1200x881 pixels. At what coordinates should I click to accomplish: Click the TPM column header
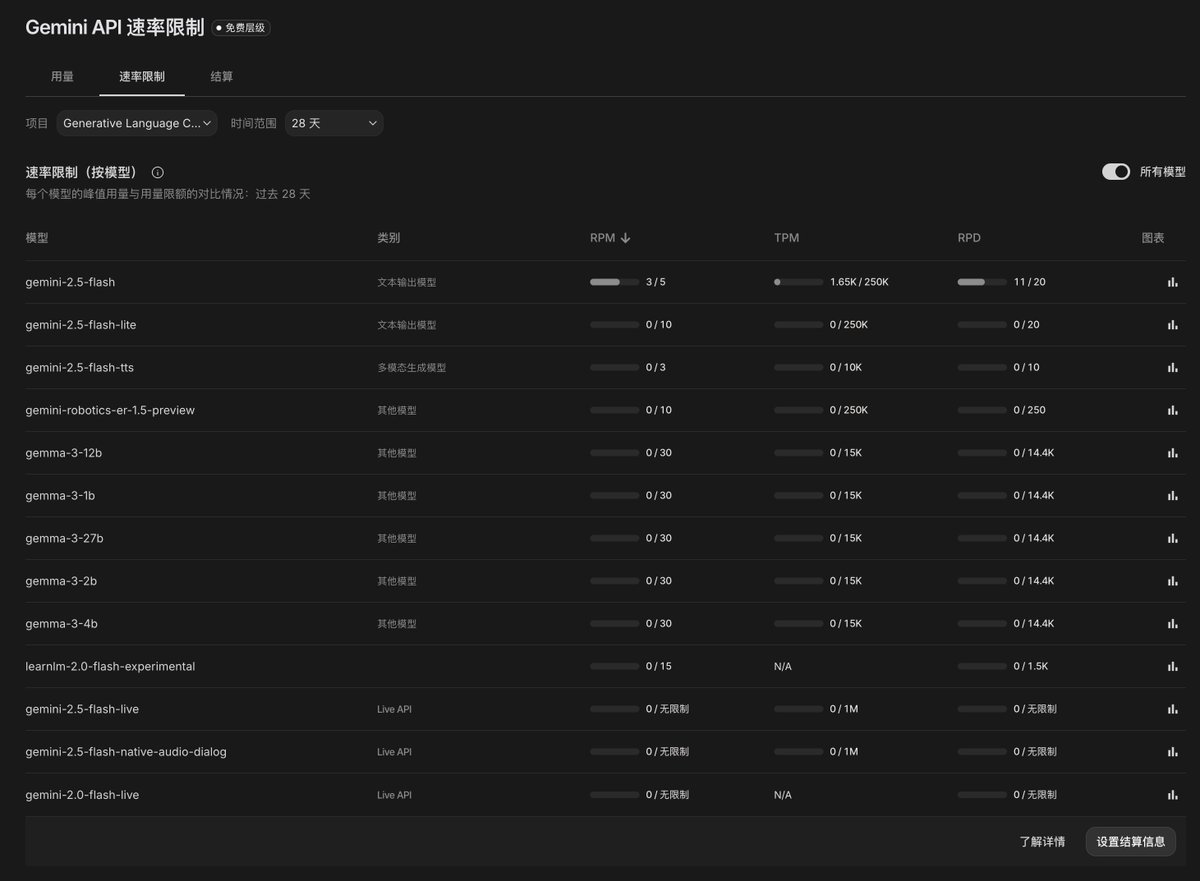(786, 238)
